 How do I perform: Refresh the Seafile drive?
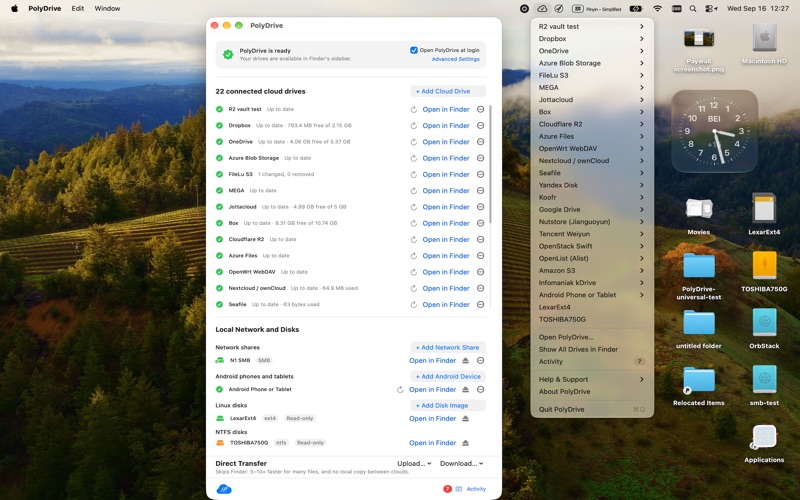click(414, 305)
